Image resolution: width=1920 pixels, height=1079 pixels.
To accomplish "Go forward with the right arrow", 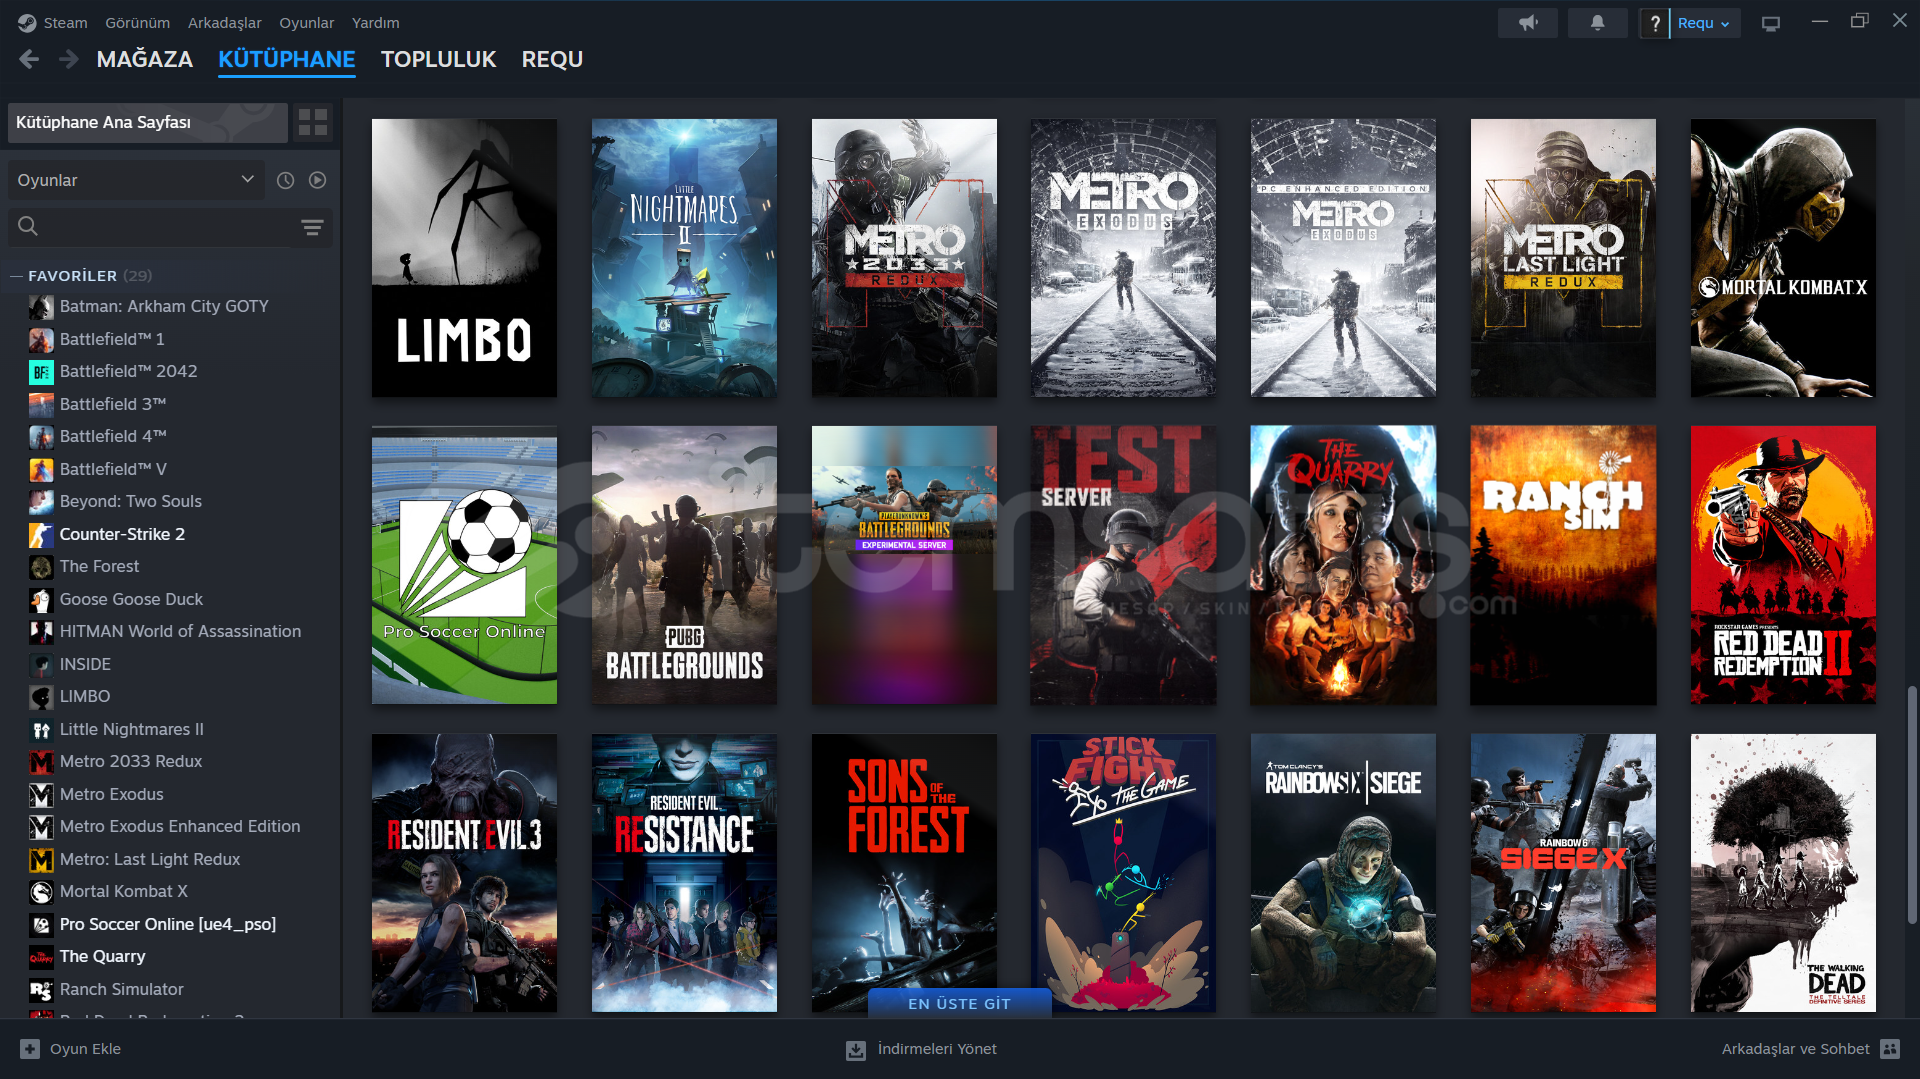I will coord(68,60).
